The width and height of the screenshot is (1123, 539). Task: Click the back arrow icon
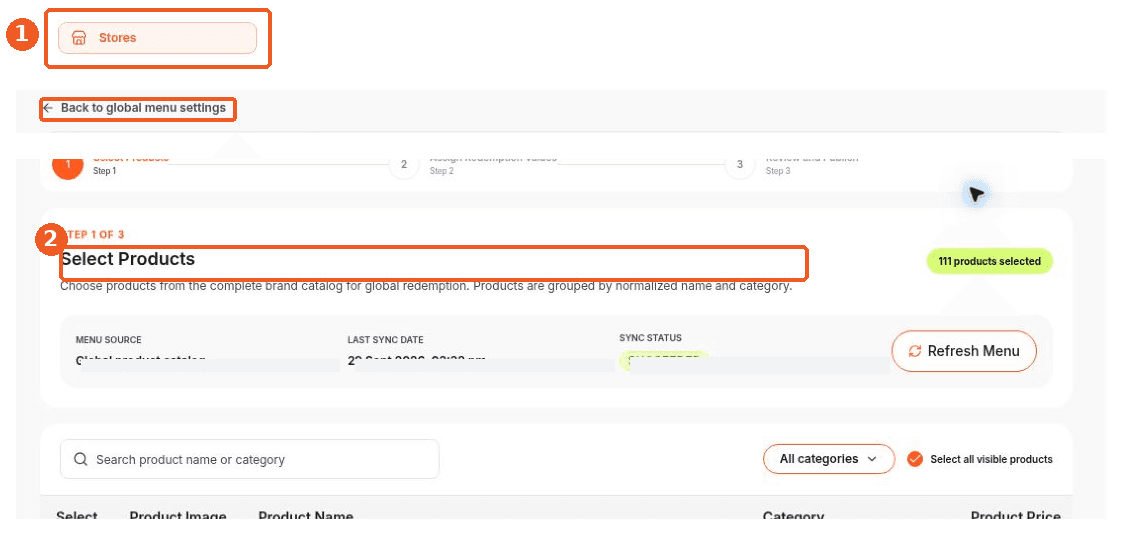coord(48,109)
